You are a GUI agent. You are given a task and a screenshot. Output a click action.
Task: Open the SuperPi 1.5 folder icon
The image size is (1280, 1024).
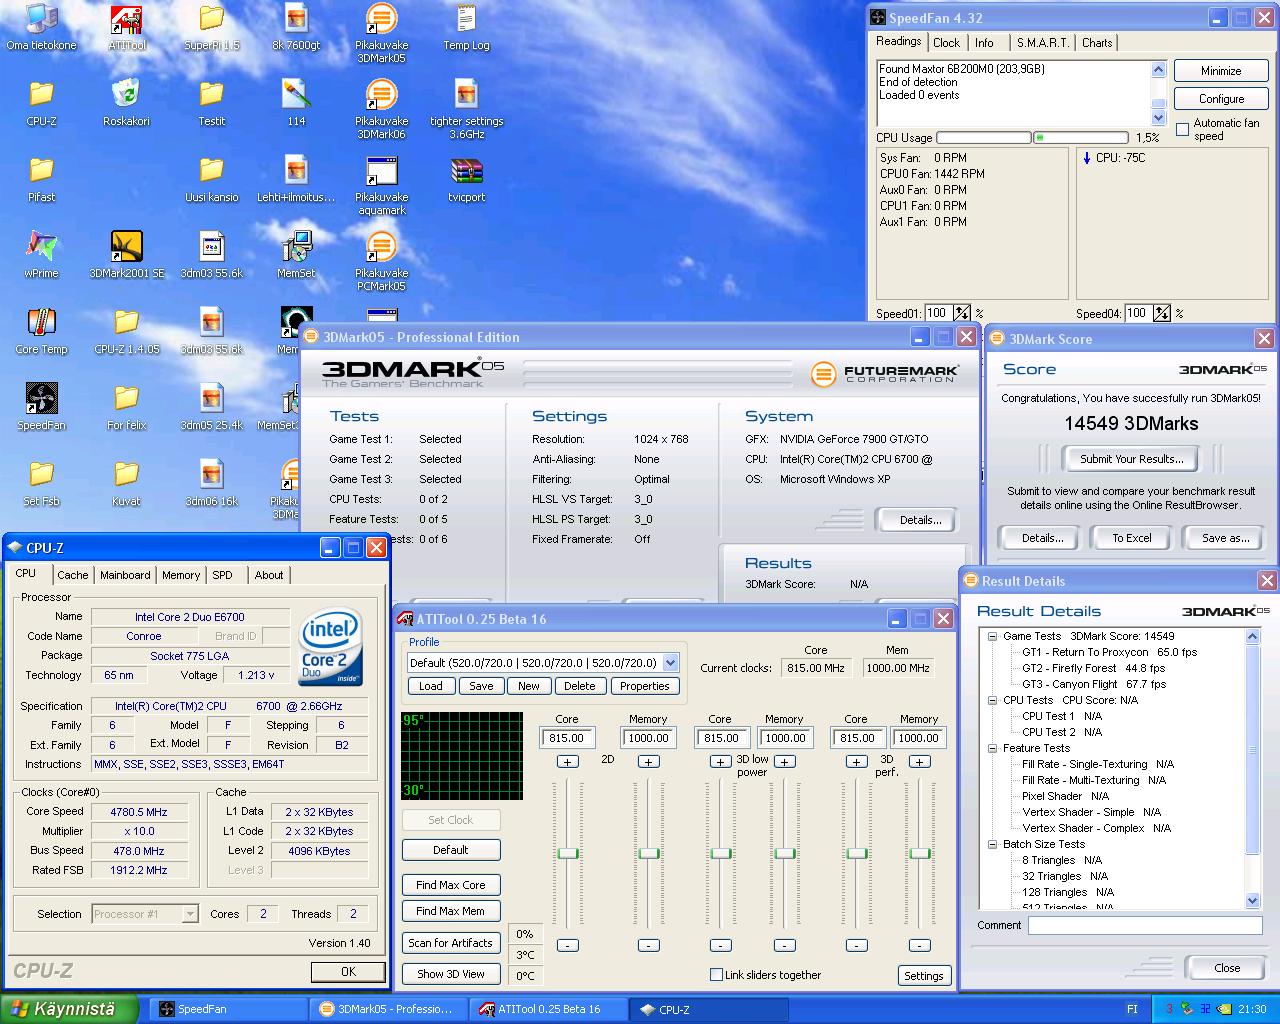[x=211, y=28]
